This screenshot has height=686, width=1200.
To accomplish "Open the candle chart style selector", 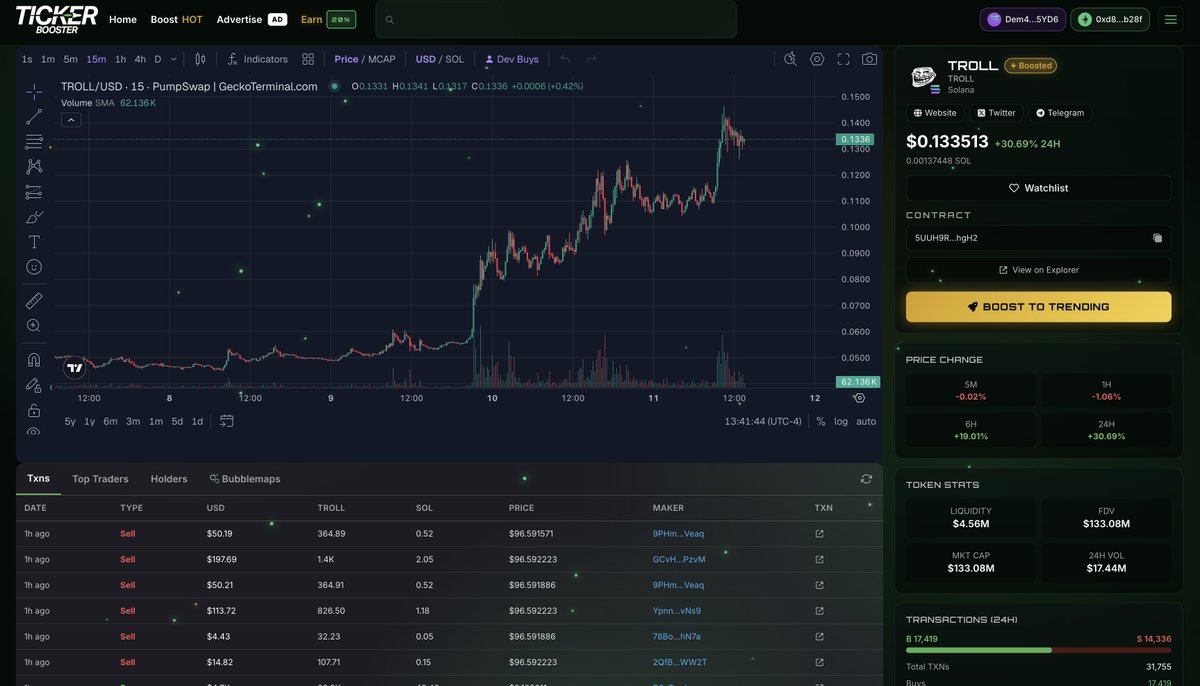I will (200, 59).
